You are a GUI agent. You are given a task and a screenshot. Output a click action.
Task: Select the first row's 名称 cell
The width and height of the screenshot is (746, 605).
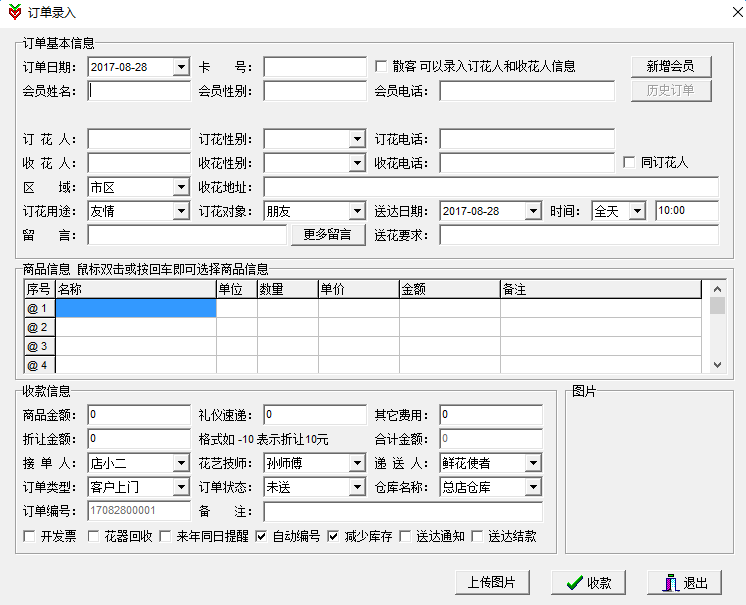click(x=135, y=308)
